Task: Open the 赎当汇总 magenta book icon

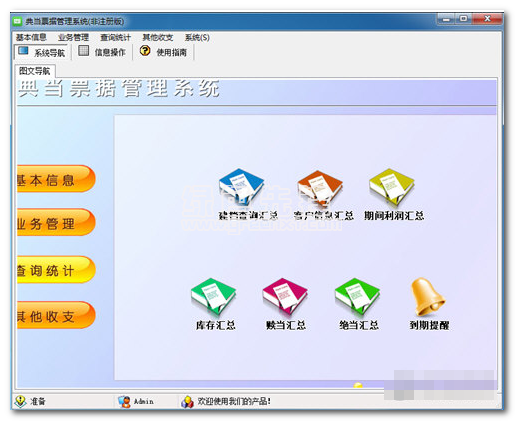Action: pos(285,297)
